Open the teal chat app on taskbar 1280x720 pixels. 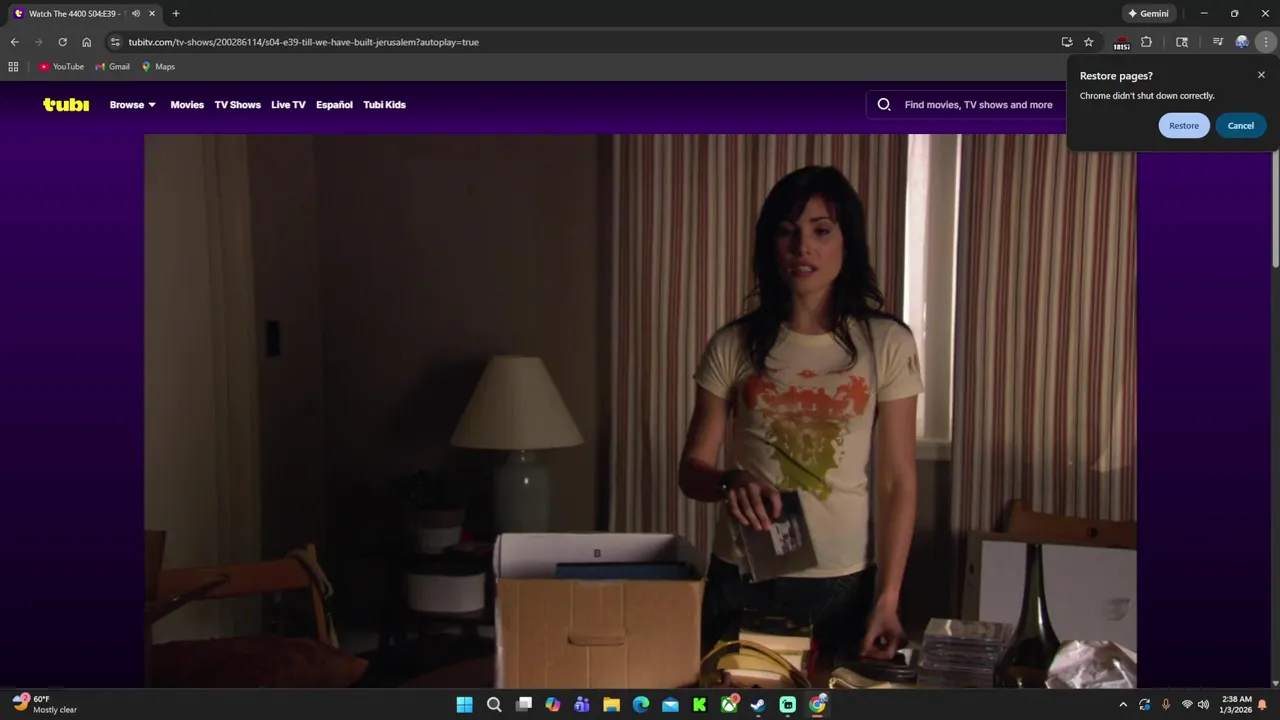788,704
